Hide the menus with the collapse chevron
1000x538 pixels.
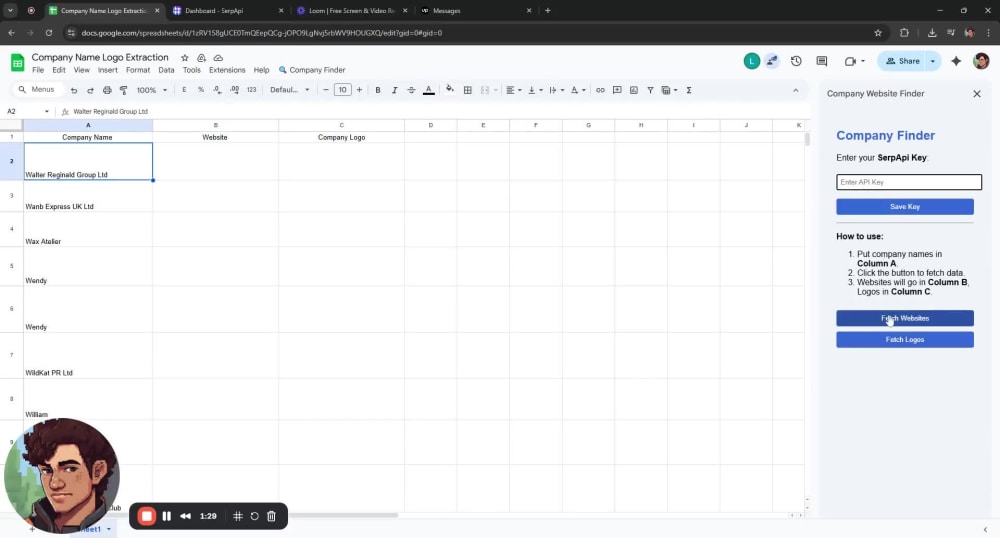pyautogui.click(x=795, y=91)
